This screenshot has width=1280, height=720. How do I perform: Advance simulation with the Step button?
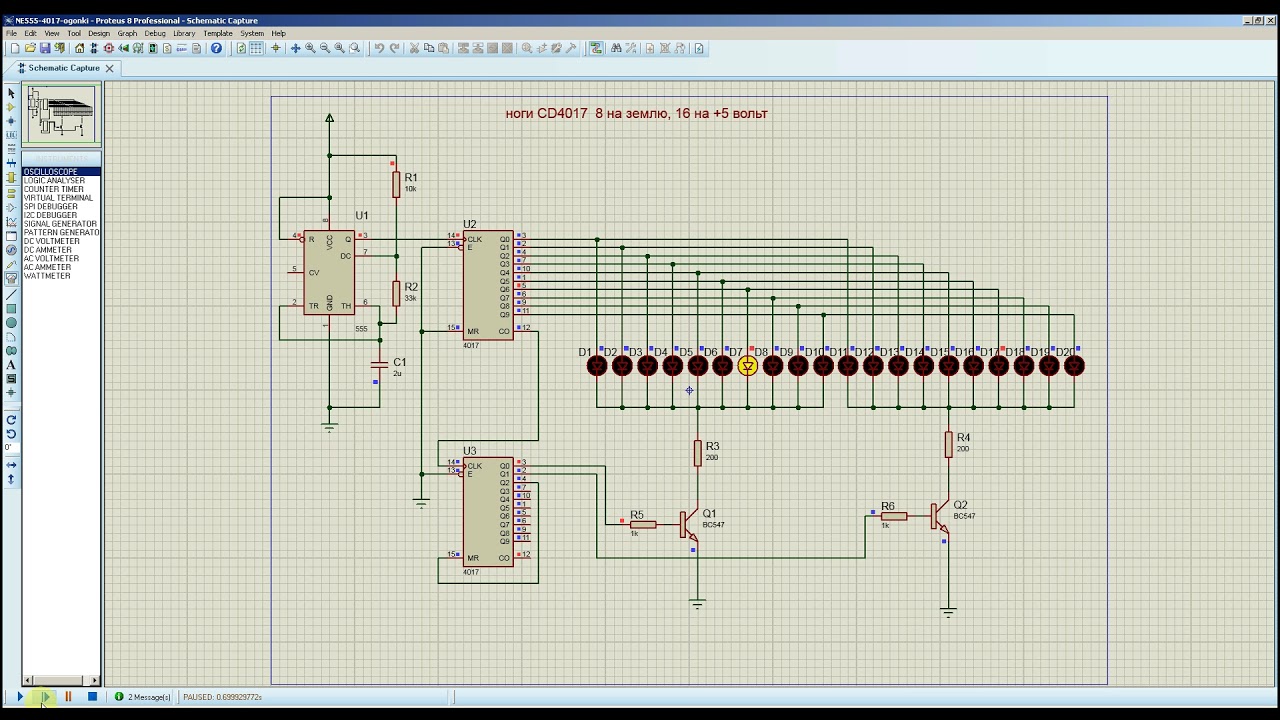click(45, 697)
